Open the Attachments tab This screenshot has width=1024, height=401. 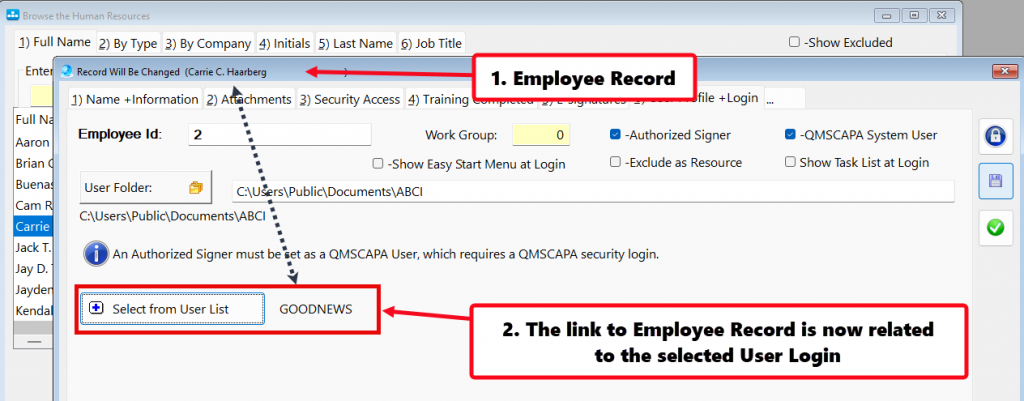coord(249,99)
